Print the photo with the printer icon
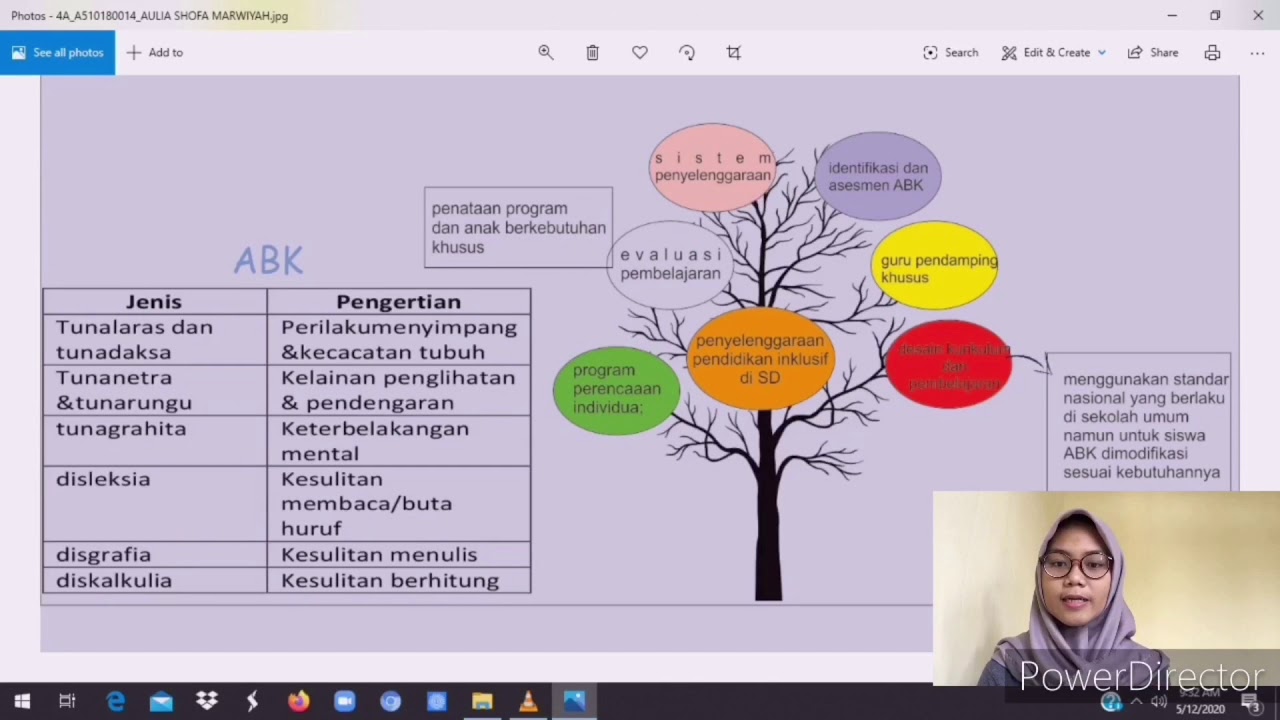 click(x=1212, y=53)
